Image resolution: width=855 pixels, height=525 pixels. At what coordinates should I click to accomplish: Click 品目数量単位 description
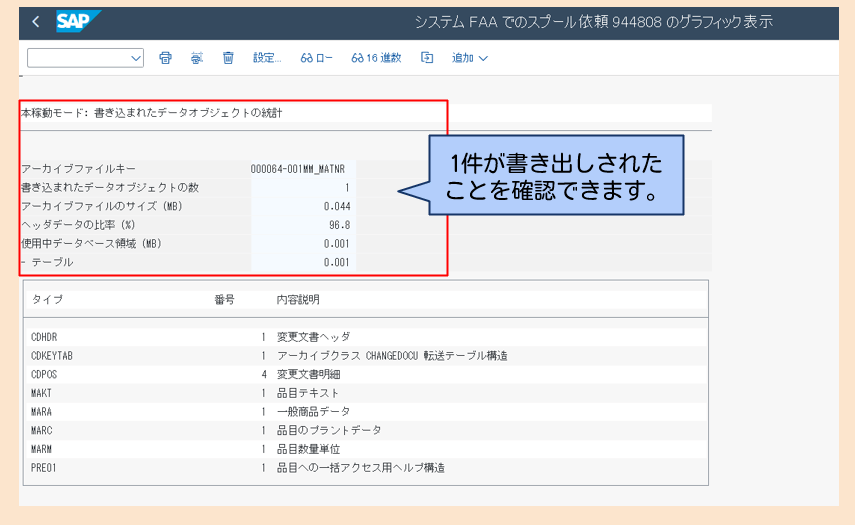[x=309, y=449]
